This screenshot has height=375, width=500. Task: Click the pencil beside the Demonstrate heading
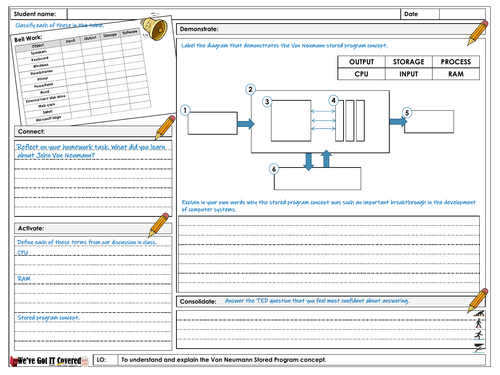[x=478, y=33]
